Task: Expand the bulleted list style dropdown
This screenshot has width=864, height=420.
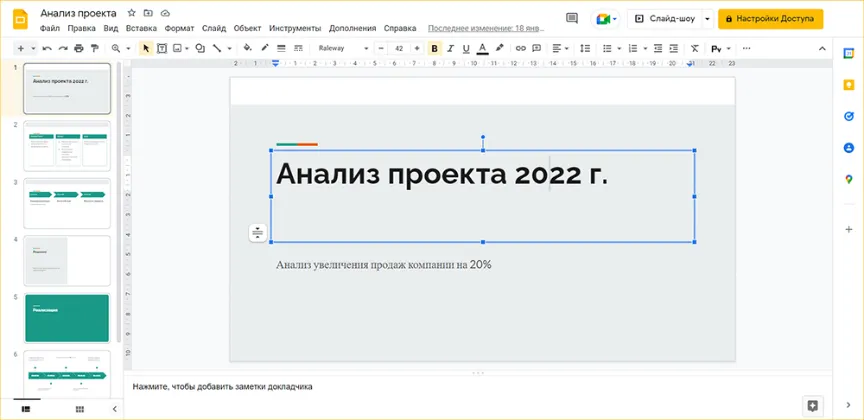Action: (x=620, y=49)
